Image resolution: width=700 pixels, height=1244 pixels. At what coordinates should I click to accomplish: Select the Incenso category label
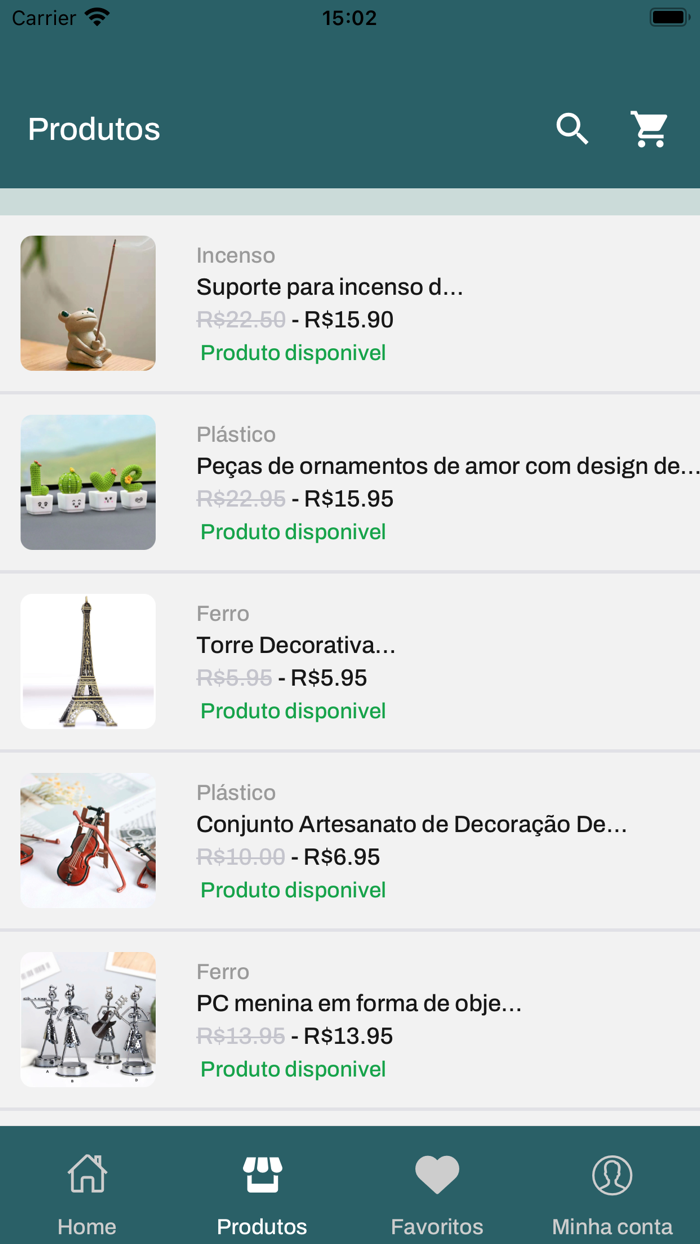[x=236, y=255]
